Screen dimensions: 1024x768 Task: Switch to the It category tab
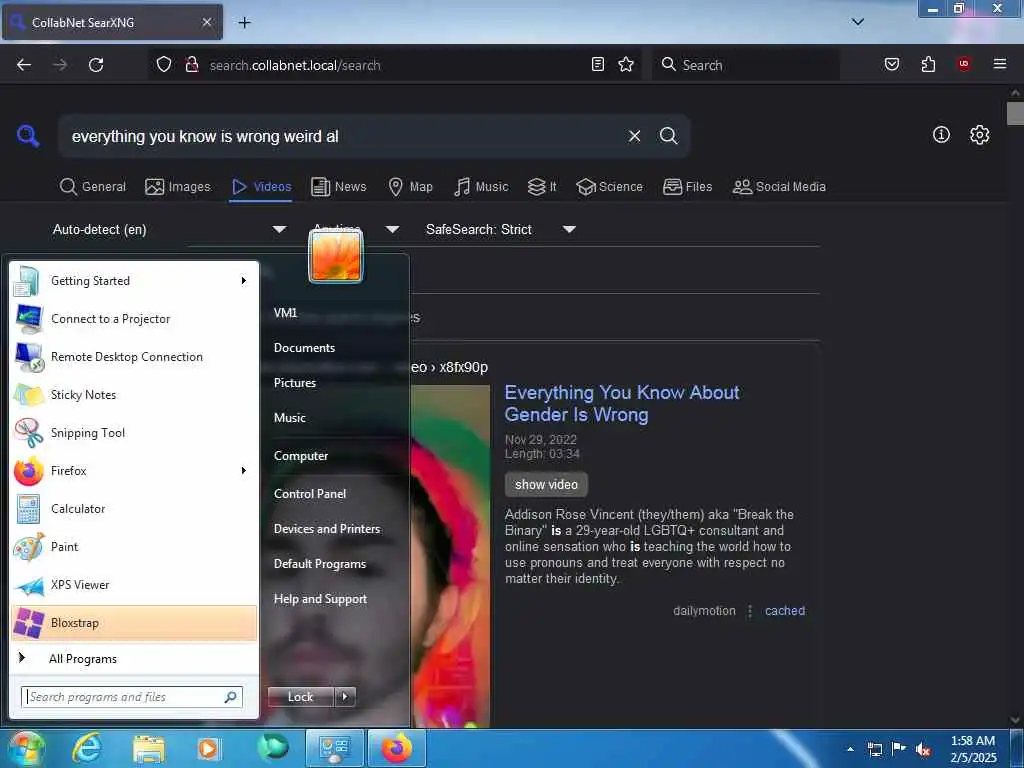point(542,187)
